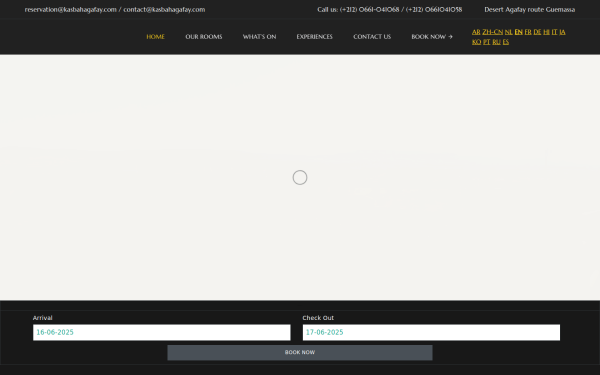Navigate to CONTACT US
Screen dimensions: 600x375
tap(372, 37)
